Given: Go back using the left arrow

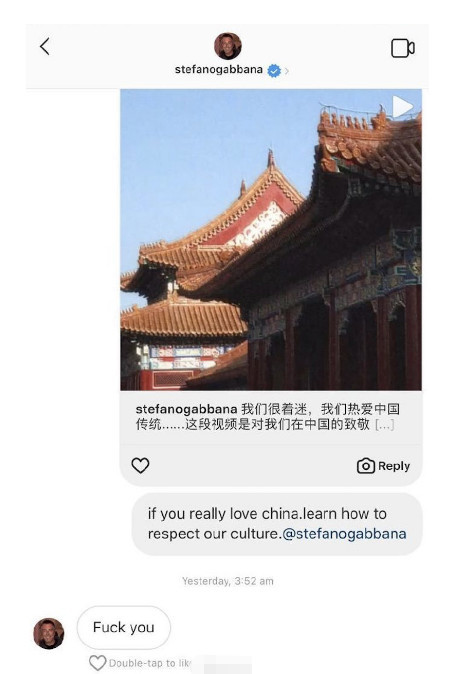Looking at the screenshot, I should coord(45,46).
